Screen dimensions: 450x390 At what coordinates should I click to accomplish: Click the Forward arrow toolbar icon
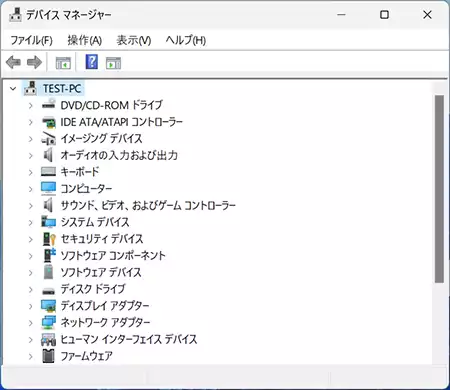[x=34, y=62]
